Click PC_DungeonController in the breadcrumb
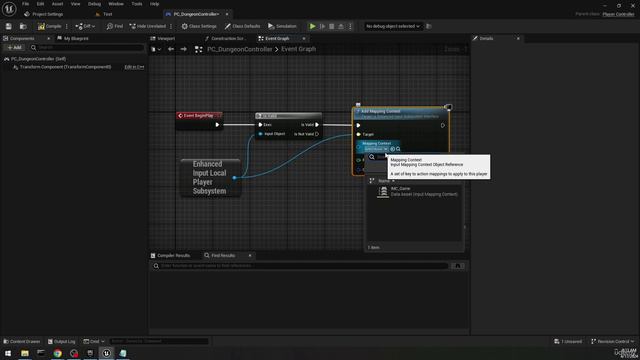 [x=240, y=49]
